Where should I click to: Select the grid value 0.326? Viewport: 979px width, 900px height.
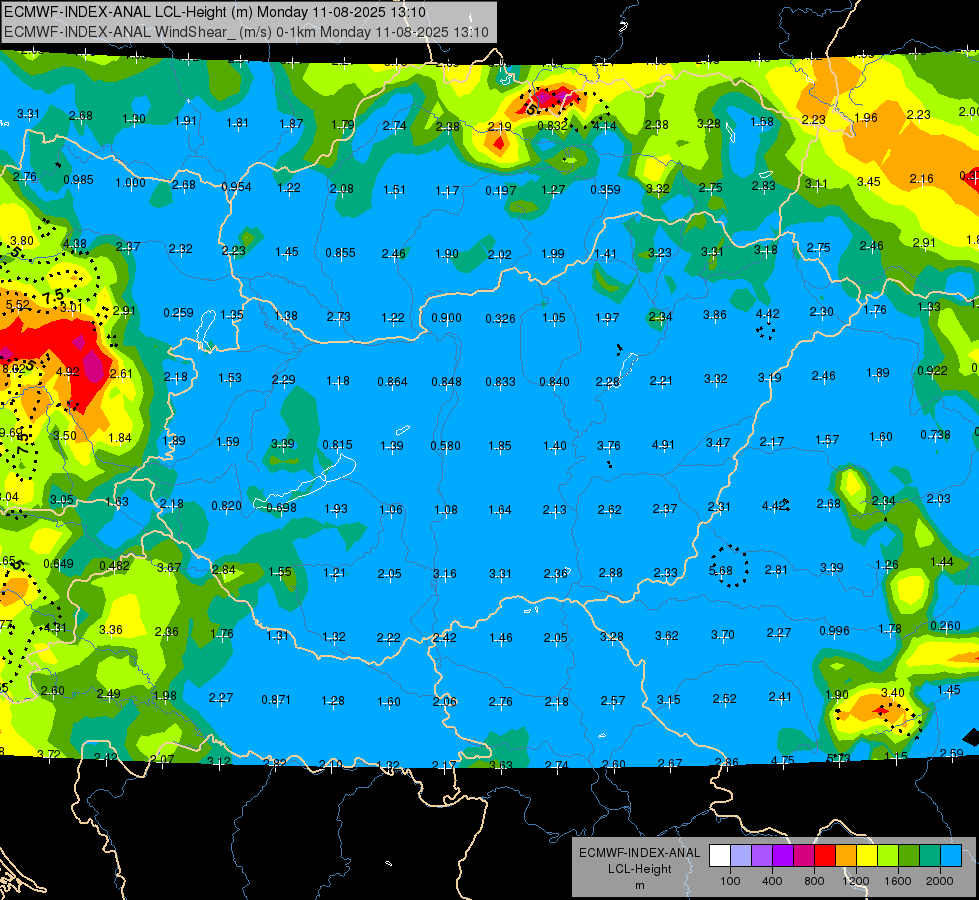(x=501, y=319)
